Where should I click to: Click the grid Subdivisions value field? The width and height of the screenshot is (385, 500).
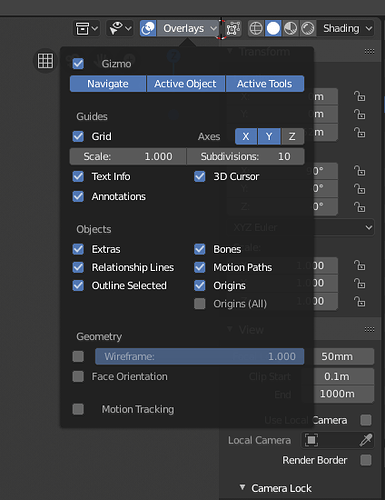pyautogui.click(x=246, y=156)
